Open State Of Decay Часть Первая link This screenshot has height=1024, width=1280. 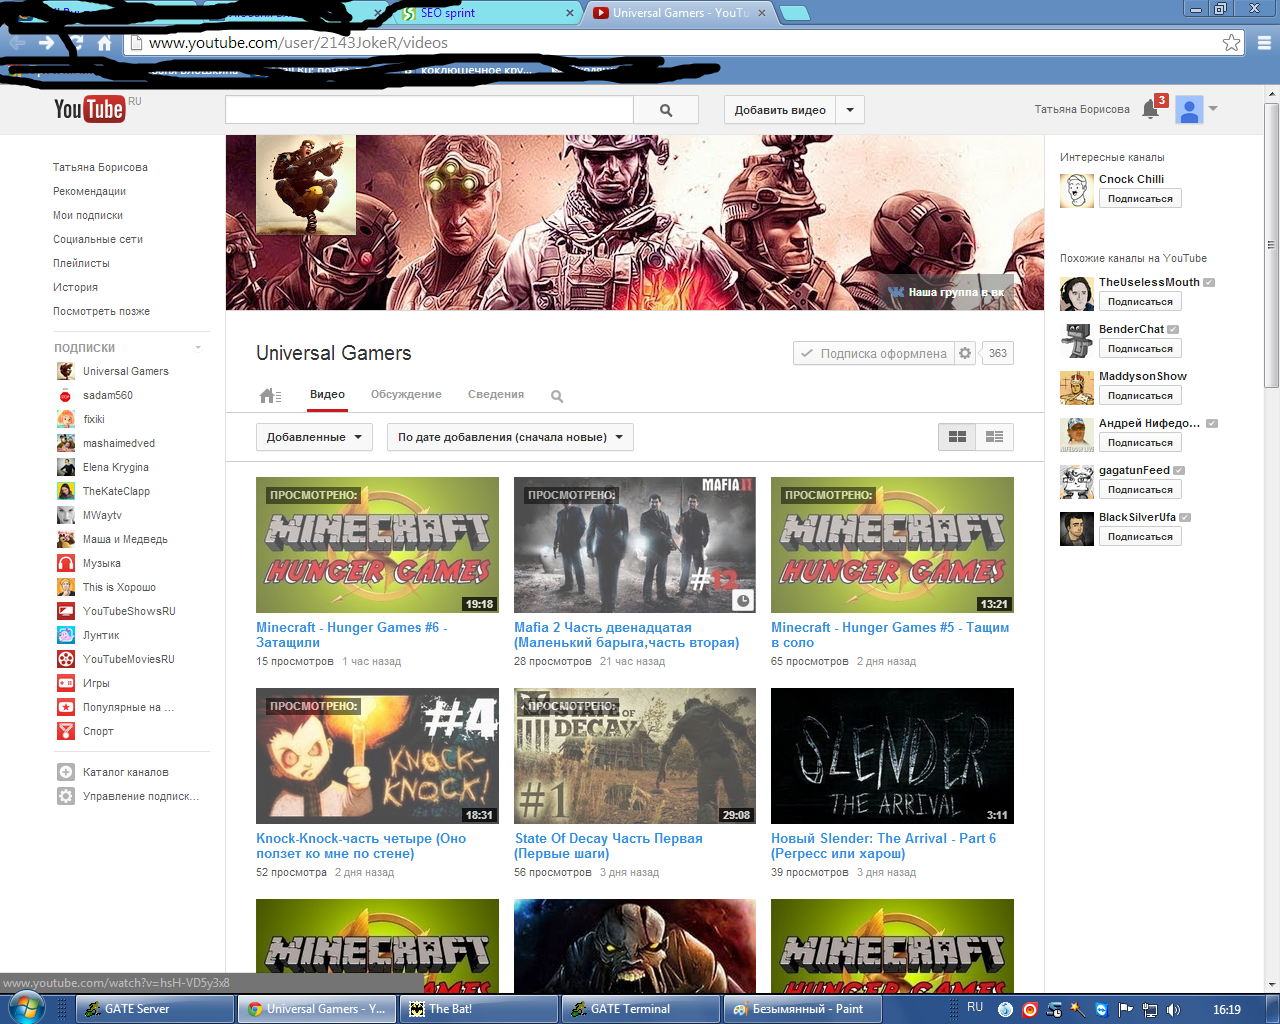pos(608,846)
